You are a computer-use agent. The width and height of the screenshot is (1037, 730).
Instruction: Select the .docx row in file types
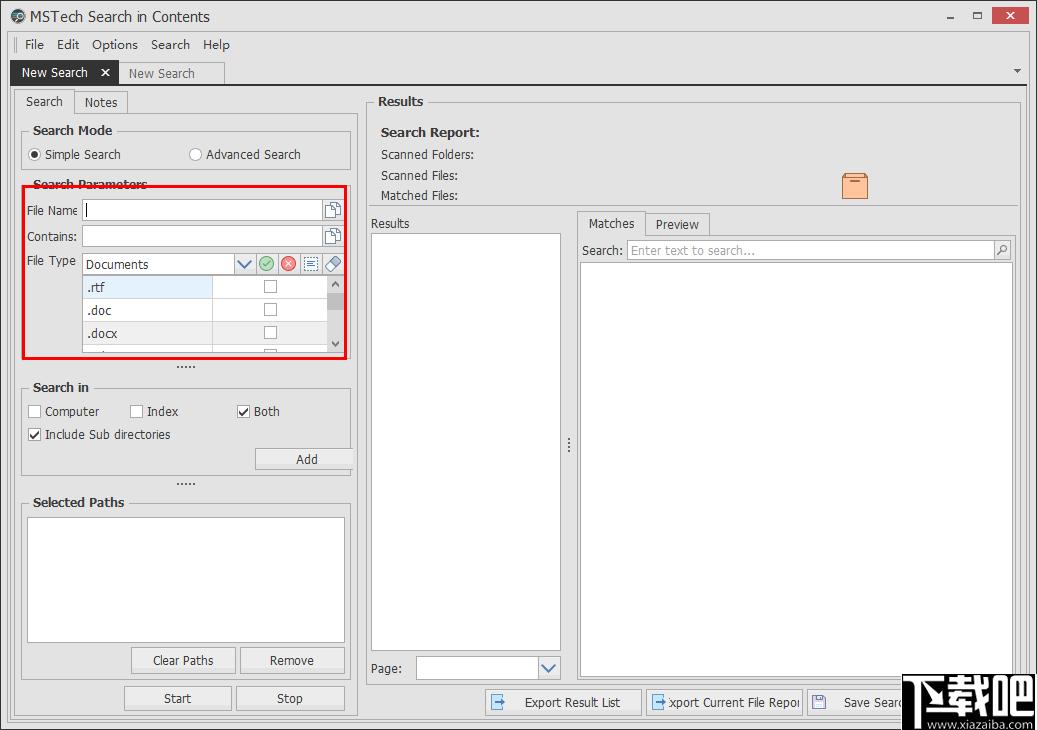point(205,333)
